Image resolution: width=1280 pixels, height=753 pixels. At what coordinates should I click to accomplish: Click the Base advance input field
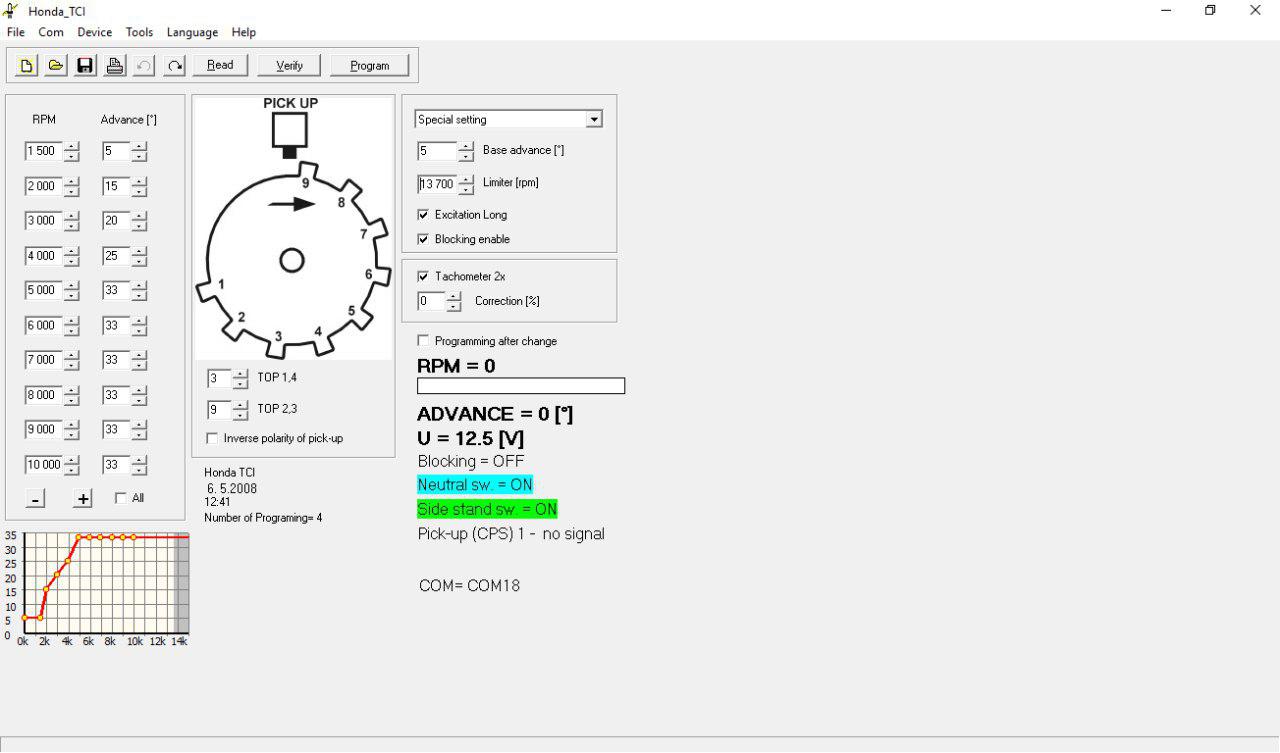point(437,151)
